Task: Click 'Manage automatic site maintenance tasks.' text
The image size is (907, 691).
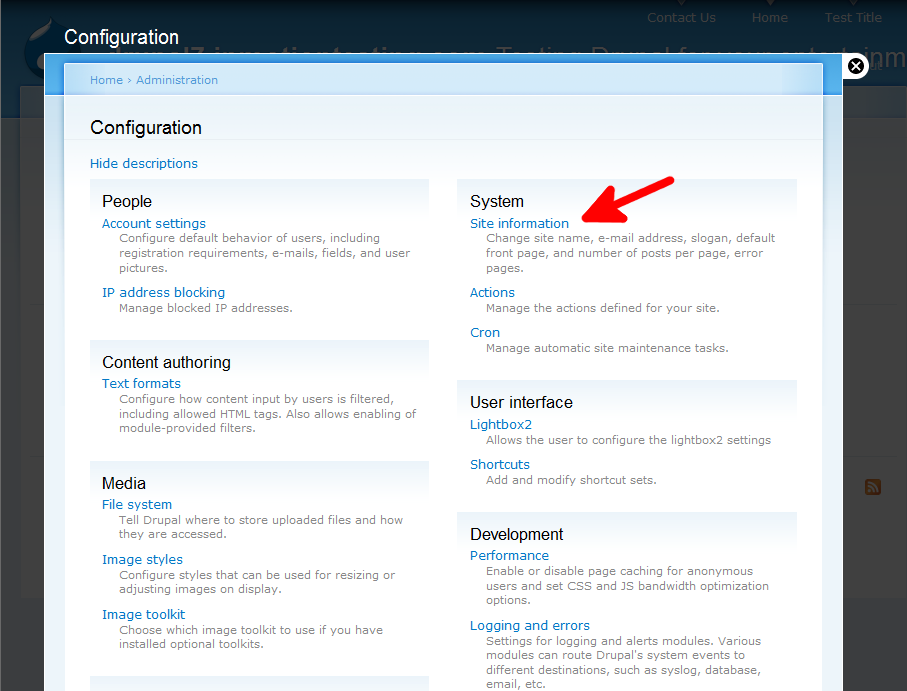Action: (x=607, y=348)
